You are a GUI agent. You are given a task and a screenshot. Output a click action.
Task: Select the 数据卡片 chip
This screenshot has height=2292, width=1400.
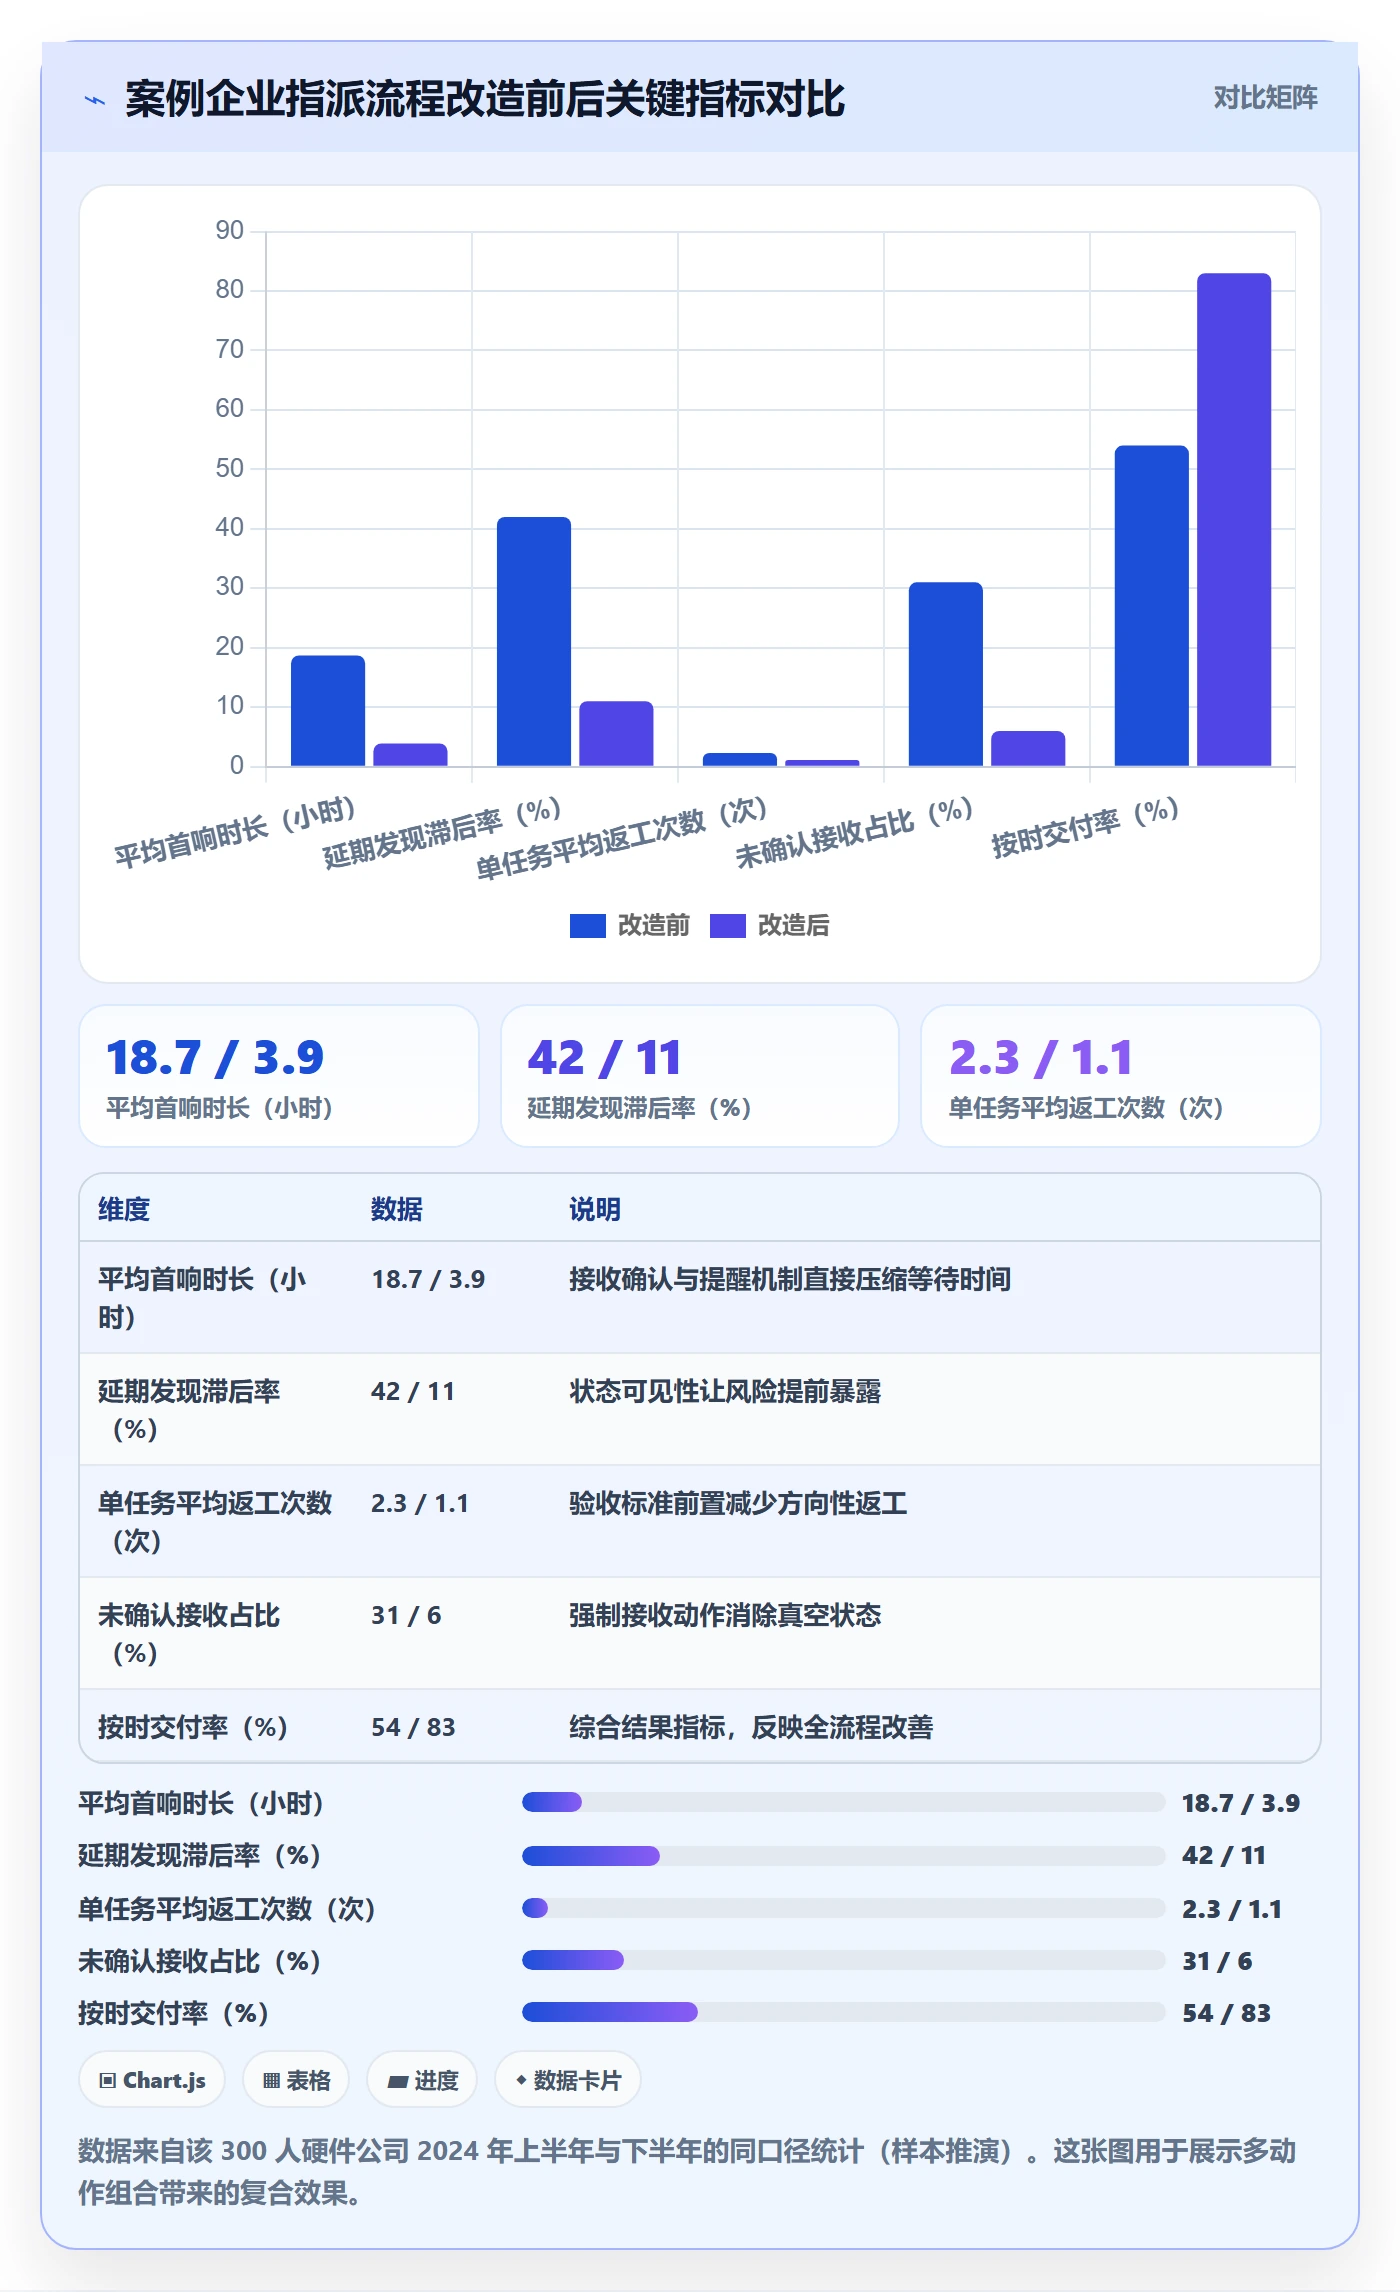[x=568, y=2080]
